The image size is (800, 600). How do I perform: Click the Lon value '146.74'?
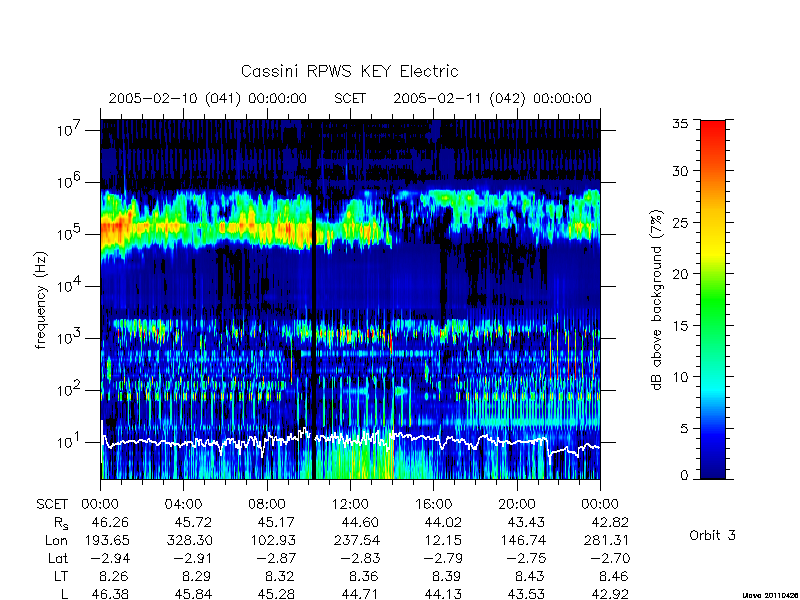click(522, 540)
